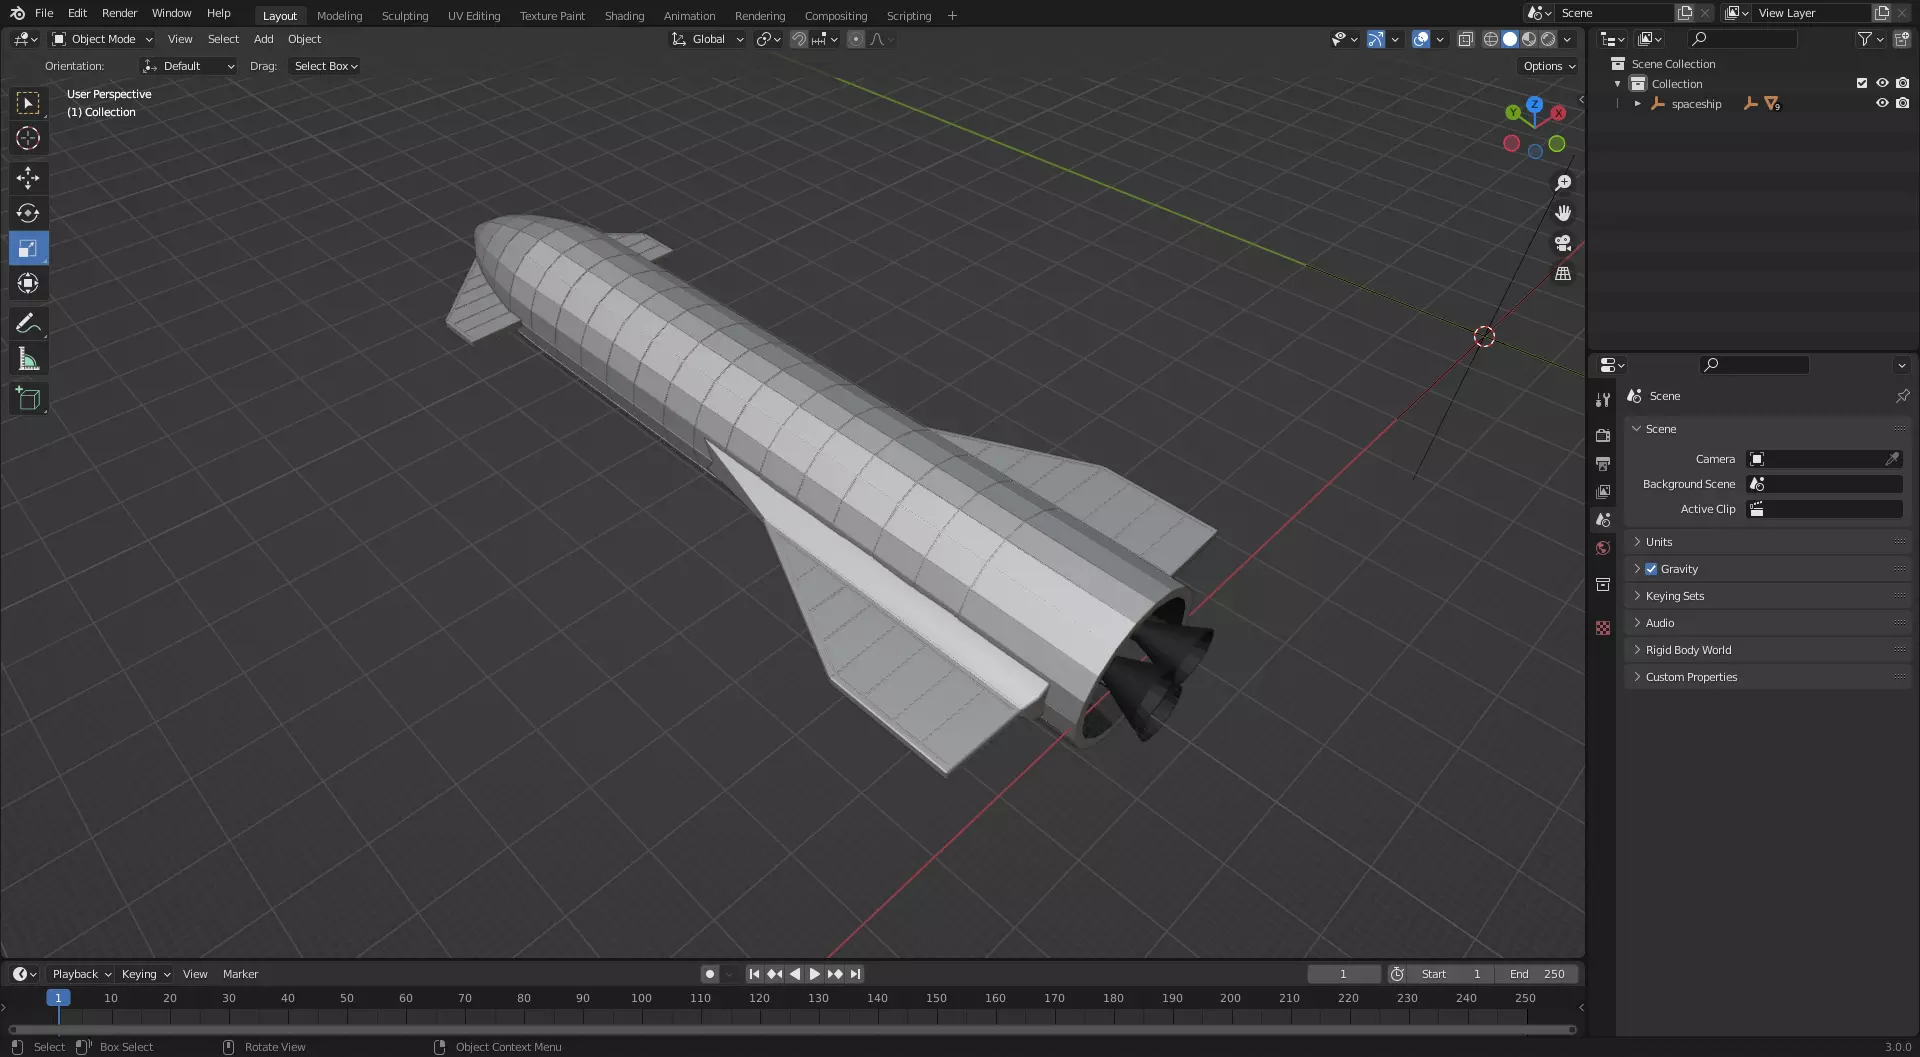
Task: Jump to the start frame button
Action: 755,974
